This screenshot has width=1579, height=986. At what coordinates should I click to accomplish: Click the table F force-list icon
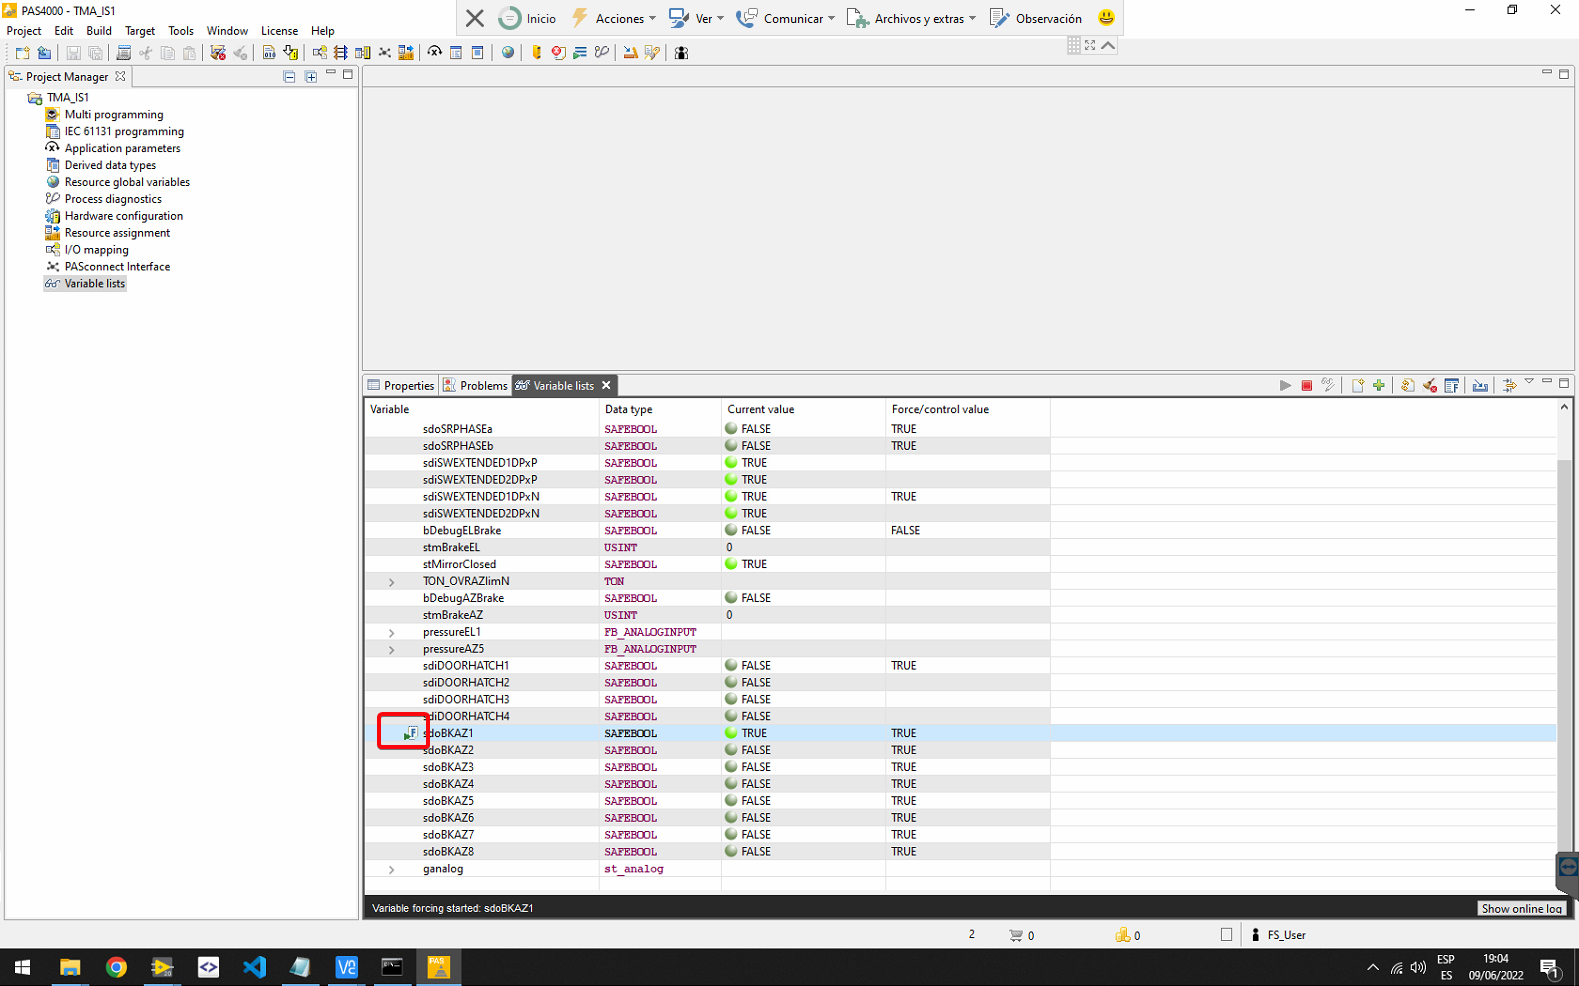point(1451,385)
